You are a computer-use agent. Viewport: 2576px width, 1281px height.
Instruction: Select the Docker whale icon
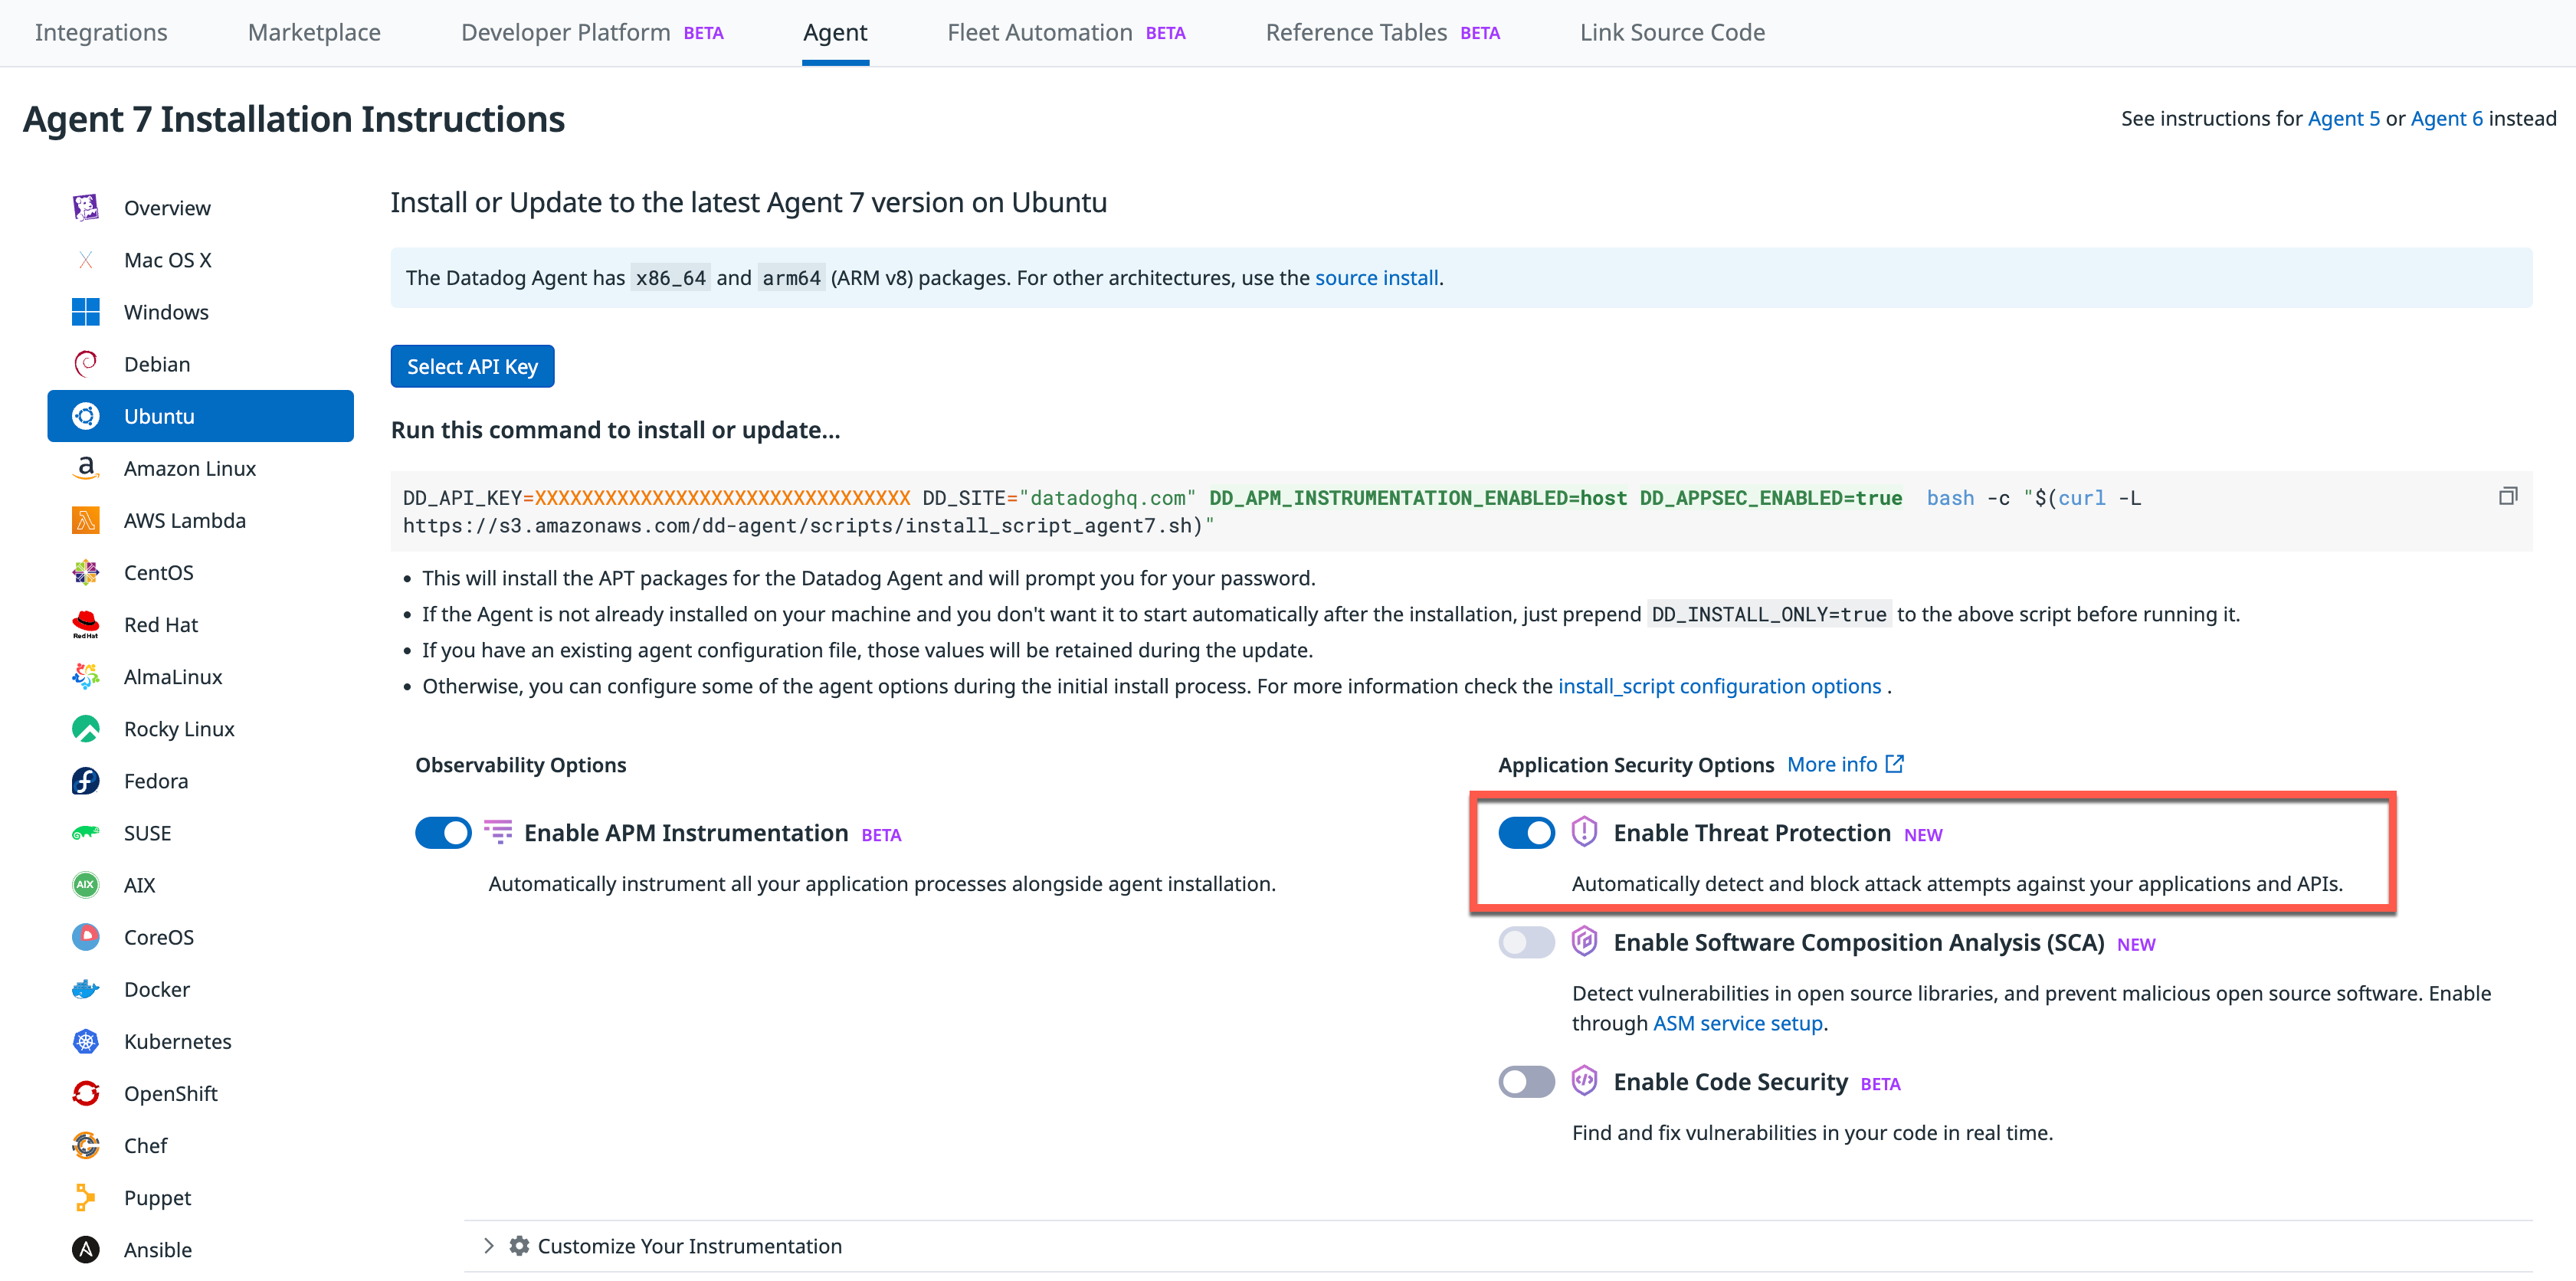point(86,989)
